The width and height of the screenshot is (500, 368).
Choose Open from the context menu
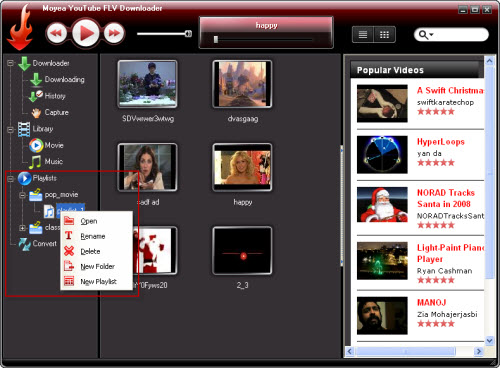(x=96, y=221)
